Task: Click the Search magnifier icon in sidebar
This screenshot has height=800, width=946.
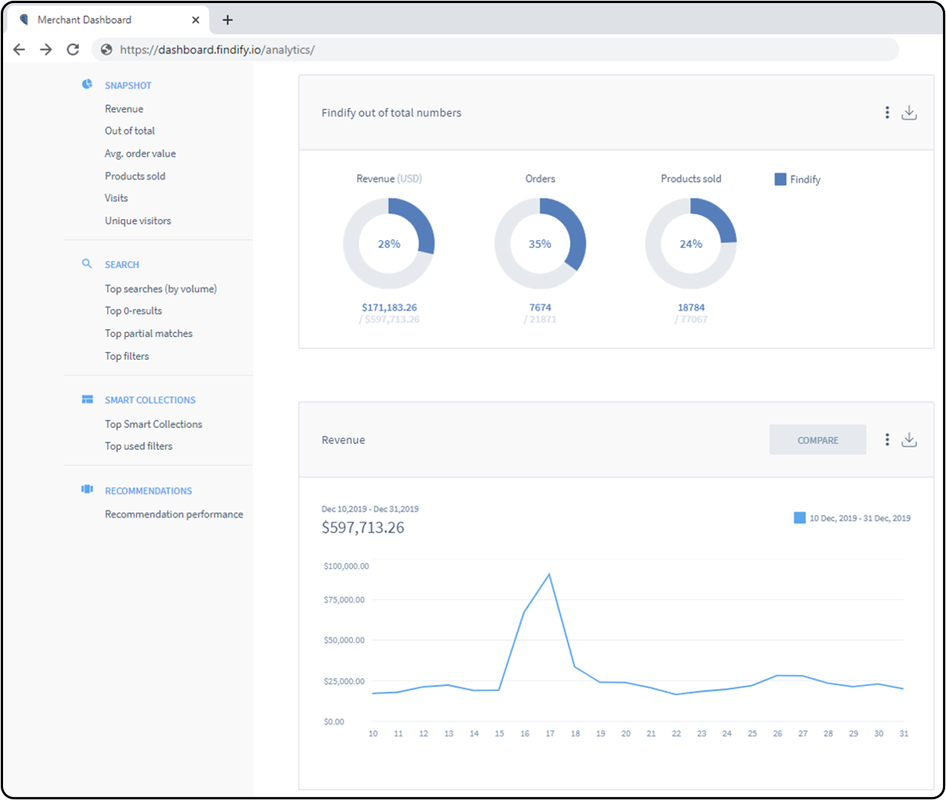Action: (x=87, y=264)
